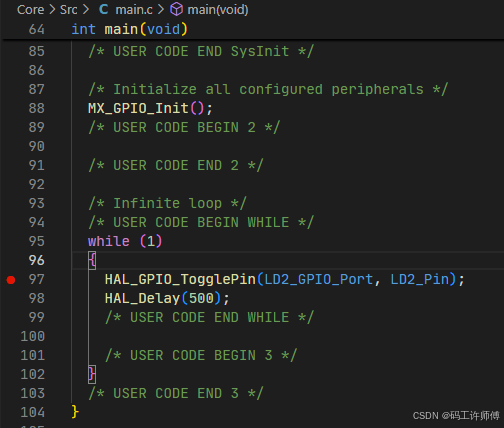Screen dimensions: 504x428
Task: Click line number 88 in gutter
Action: [37, 108]
